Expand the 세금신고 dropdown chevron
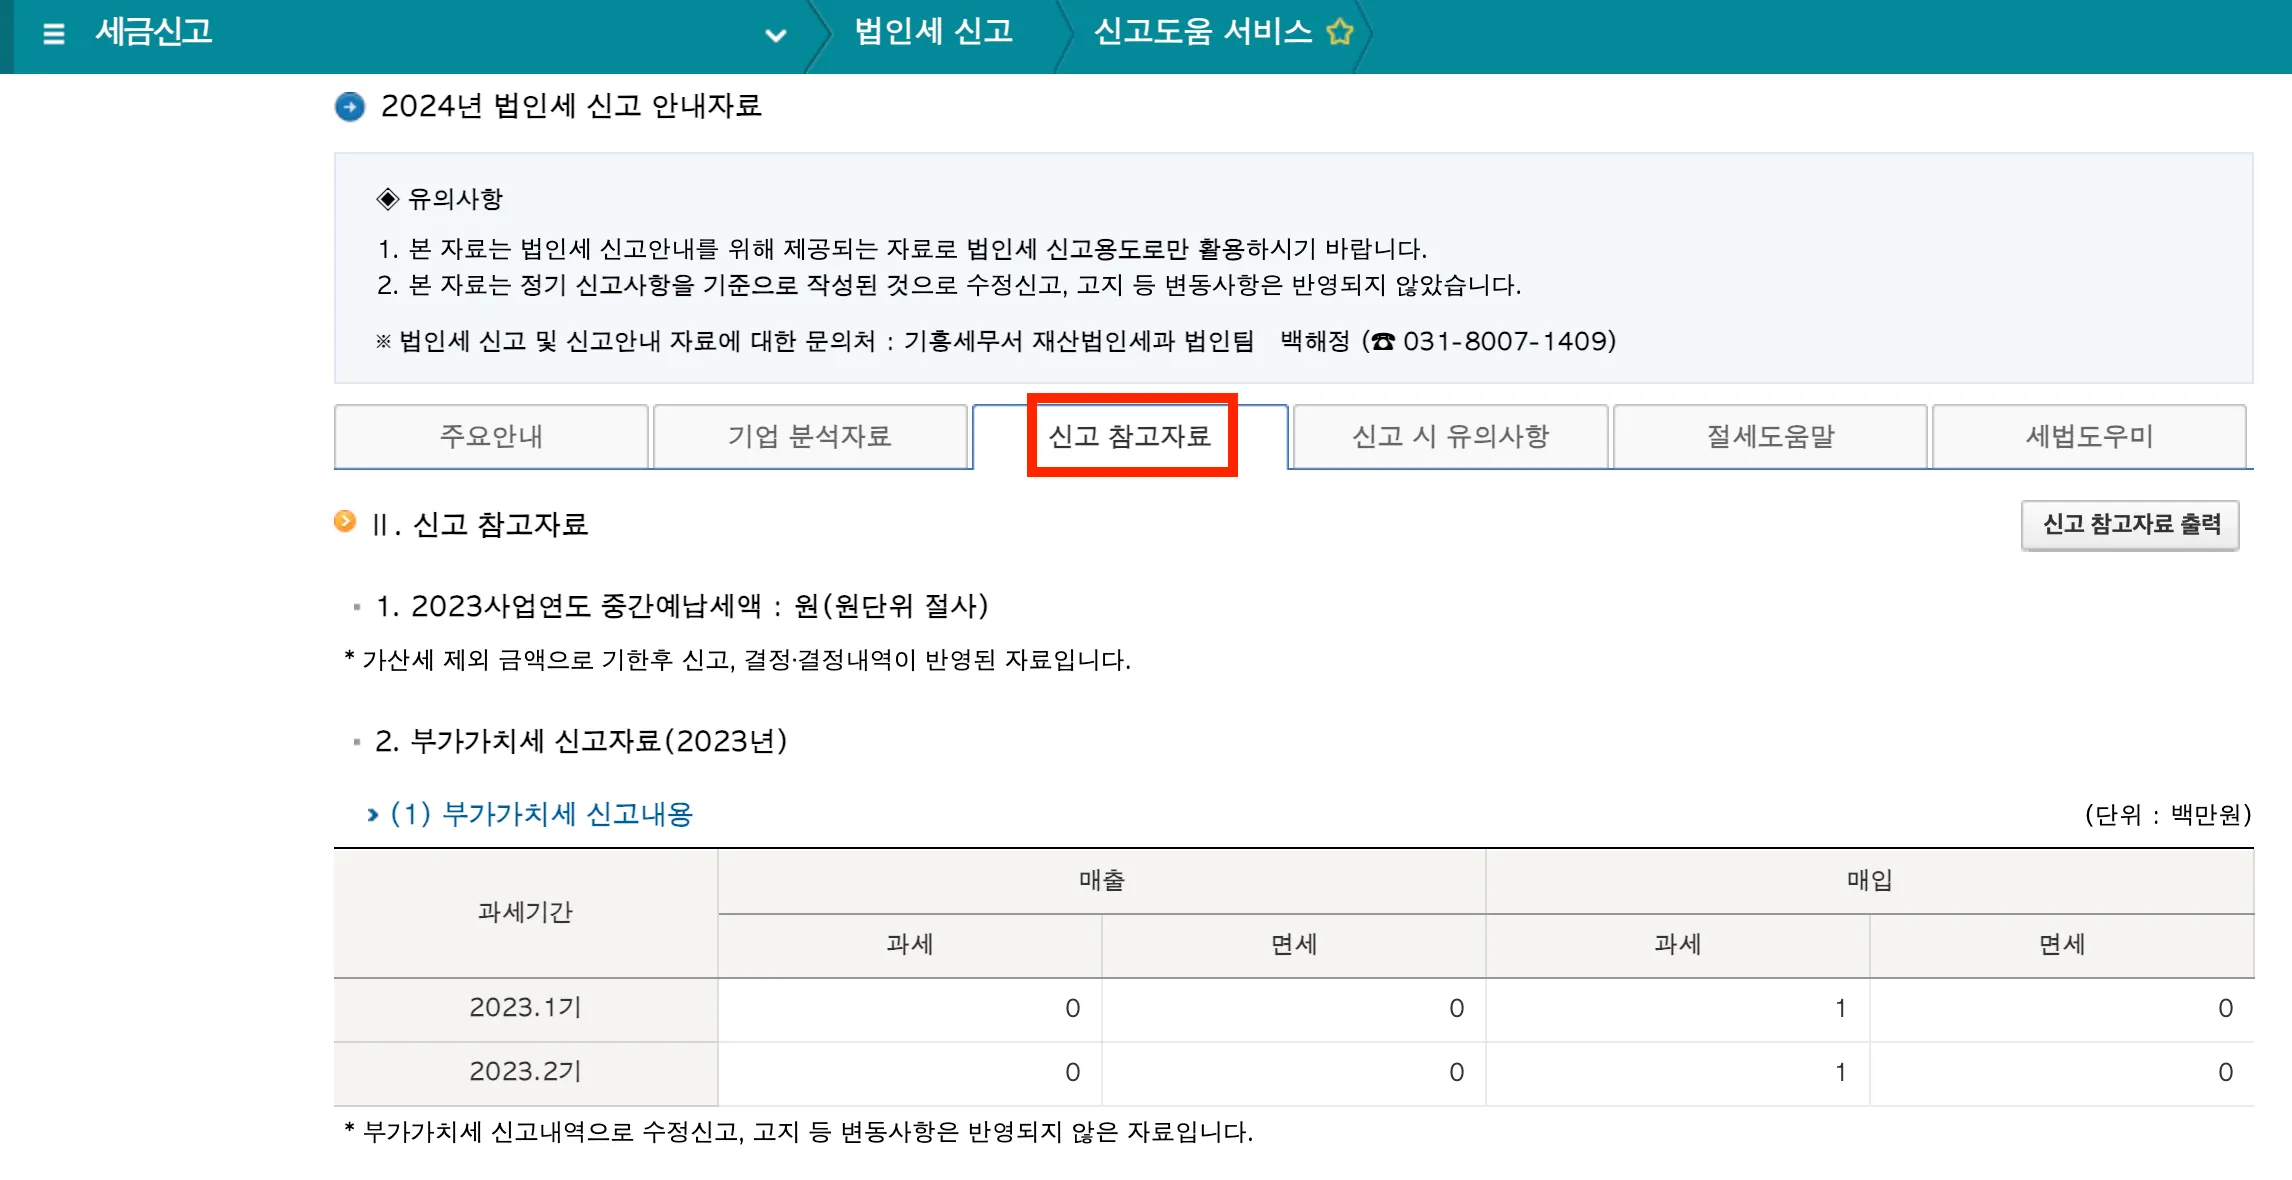This screenshot has width=2292, height=1180. click(775, 36)
